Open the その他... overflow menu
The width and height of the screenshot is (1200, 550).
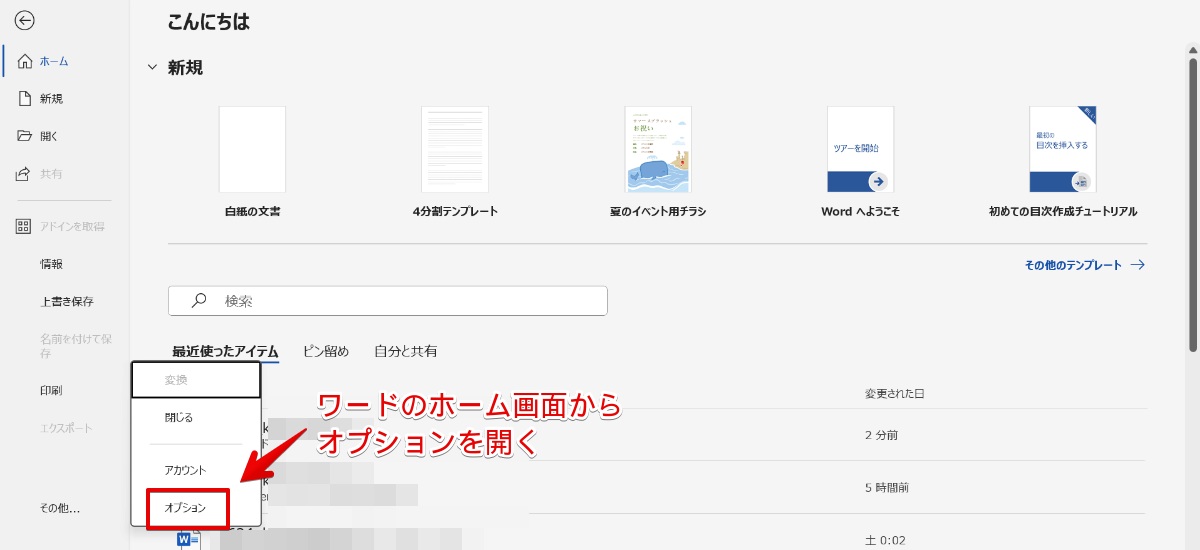(x=60, y=508)
